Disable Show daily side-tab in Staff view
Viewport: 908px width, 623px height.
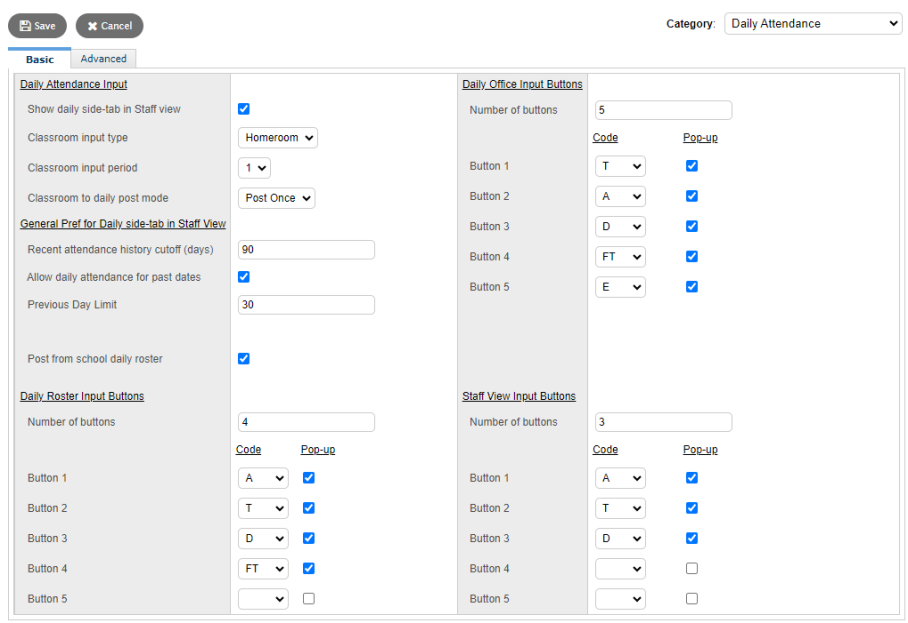(243, 109)
